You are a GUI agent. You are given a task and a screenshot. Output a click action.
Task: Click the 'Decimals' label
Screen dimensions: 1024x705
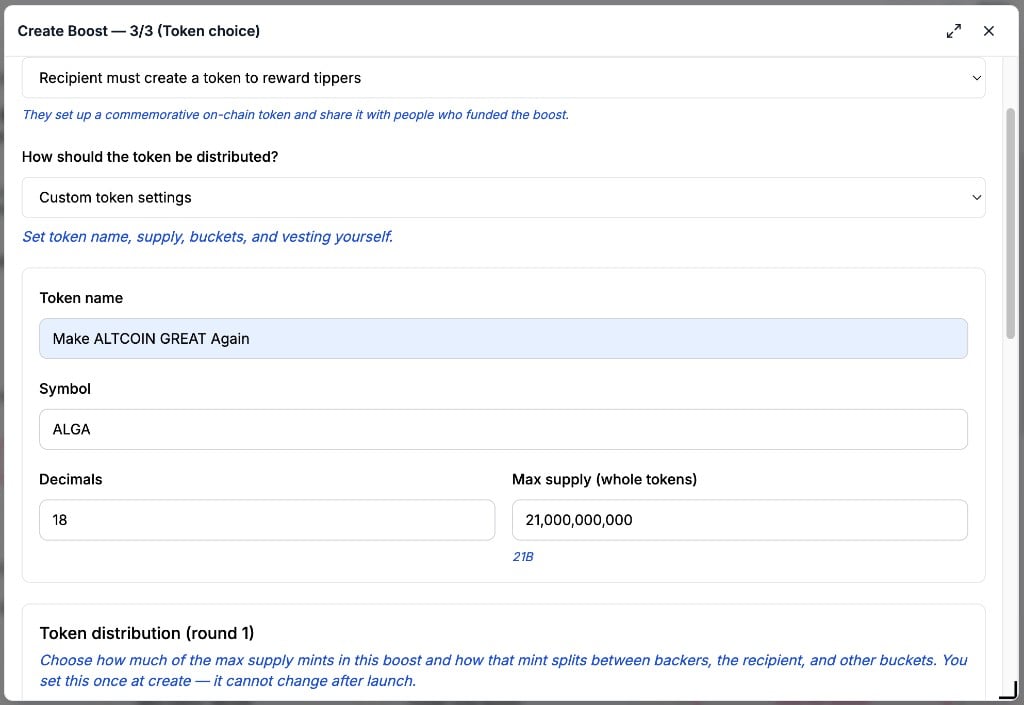(x=71, y=479)
